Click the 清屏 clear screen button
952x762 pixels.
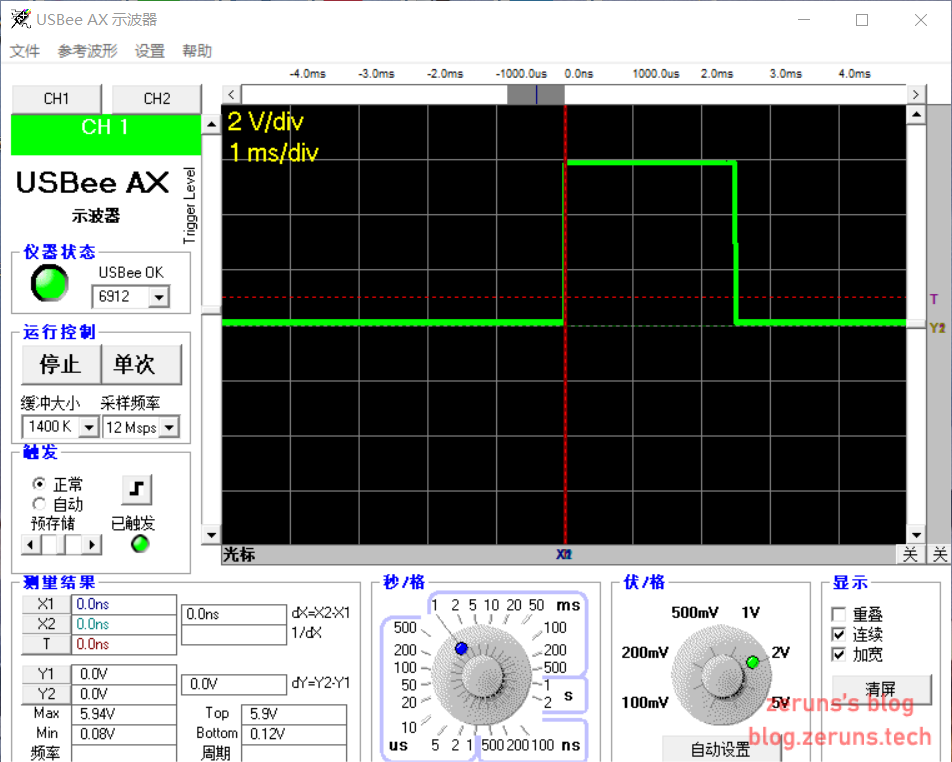pos(881,690)
